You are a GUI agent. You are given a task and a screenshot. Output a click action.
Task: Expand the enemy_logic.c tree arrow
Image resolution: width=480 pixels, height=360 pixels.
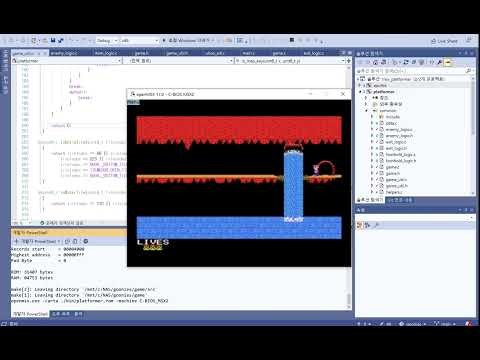click(372, 129)
